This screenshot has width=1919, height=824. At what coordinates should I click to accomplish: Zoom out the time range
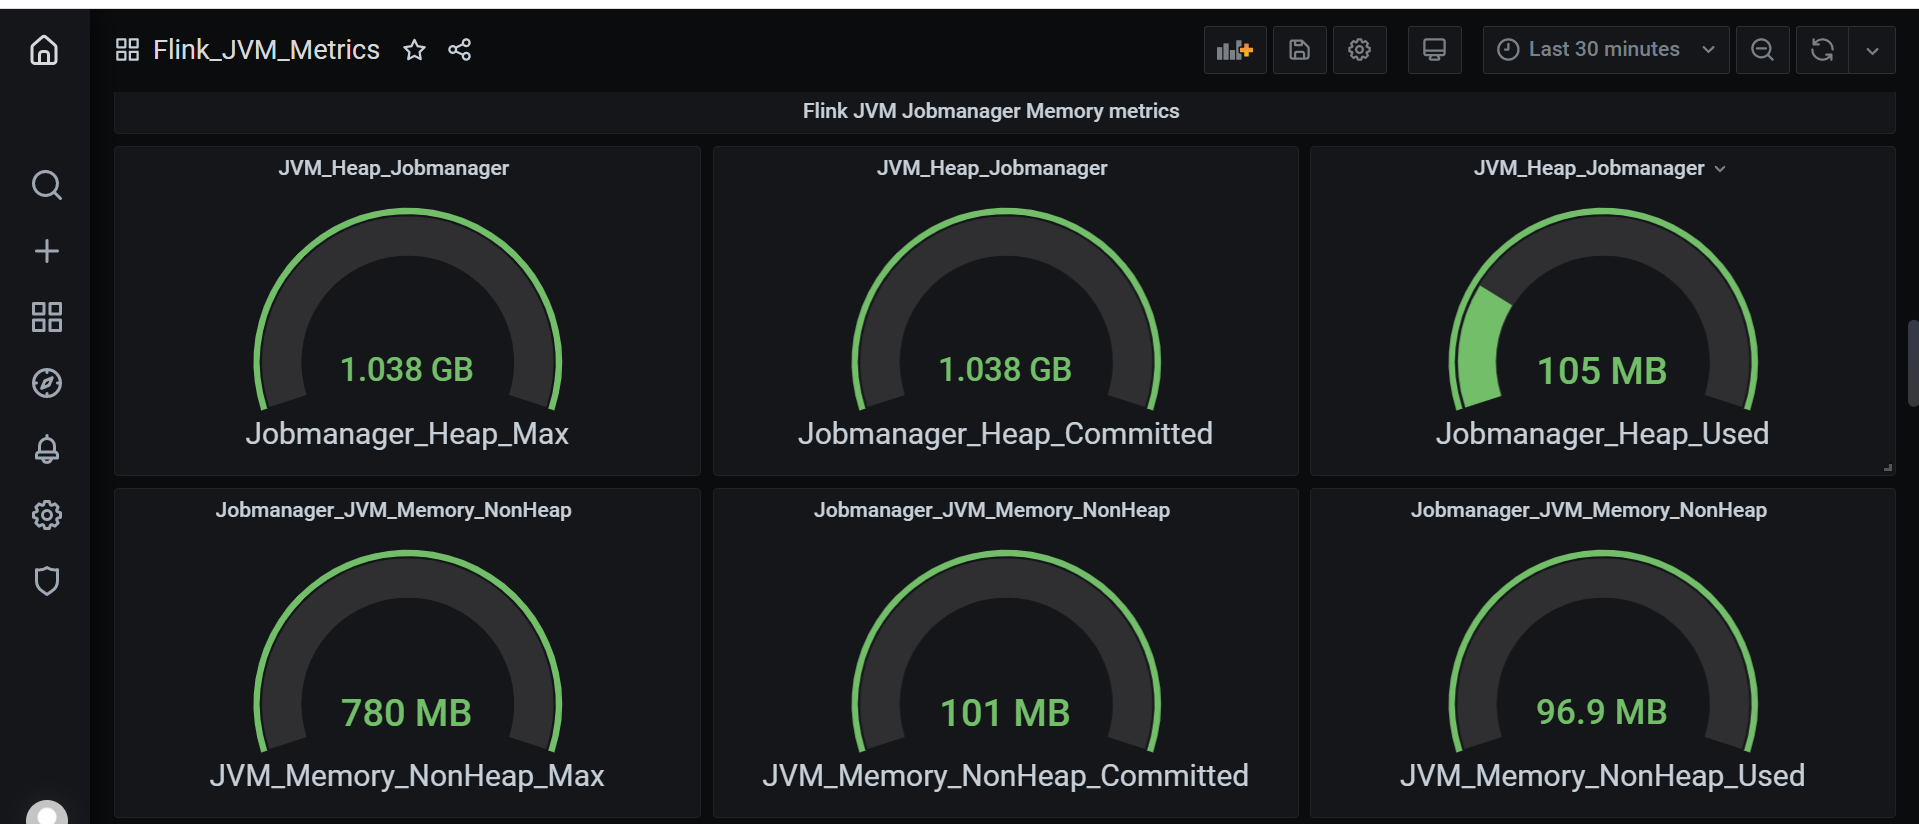pos(1762,50)
